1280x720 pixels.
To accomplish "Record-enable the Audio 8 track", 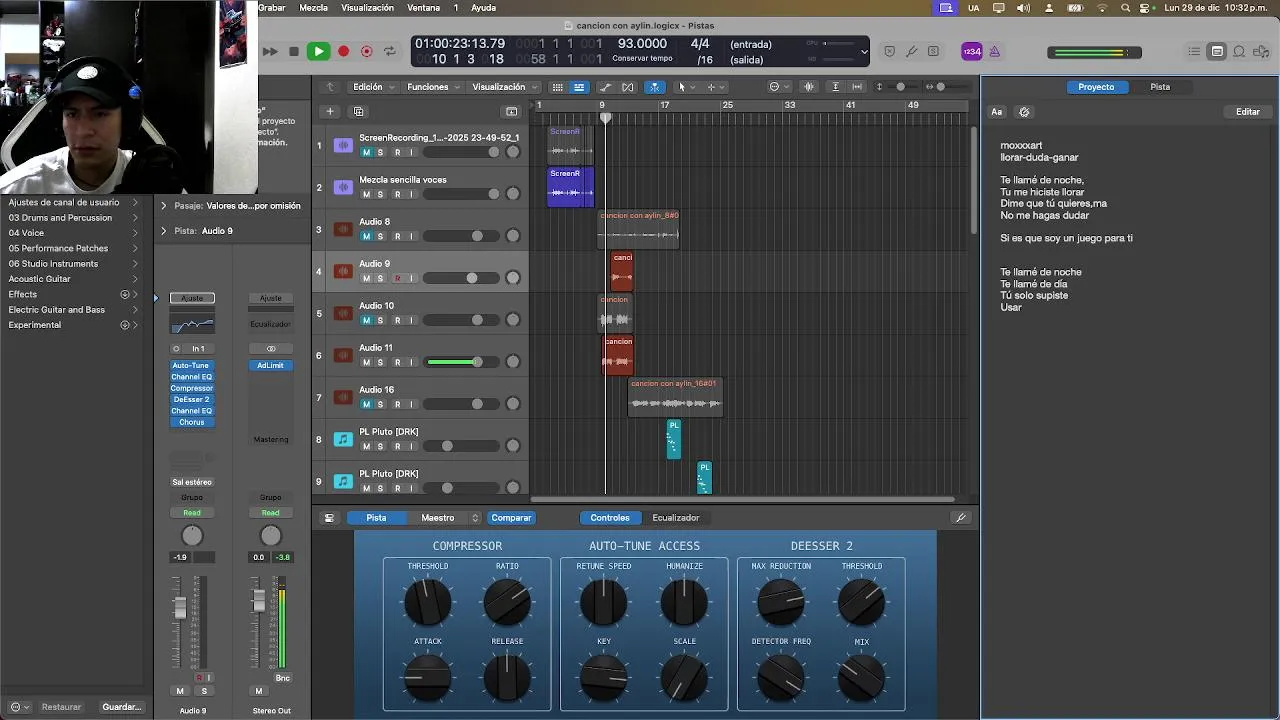I will pyautogui.click(x=397, y=237).
